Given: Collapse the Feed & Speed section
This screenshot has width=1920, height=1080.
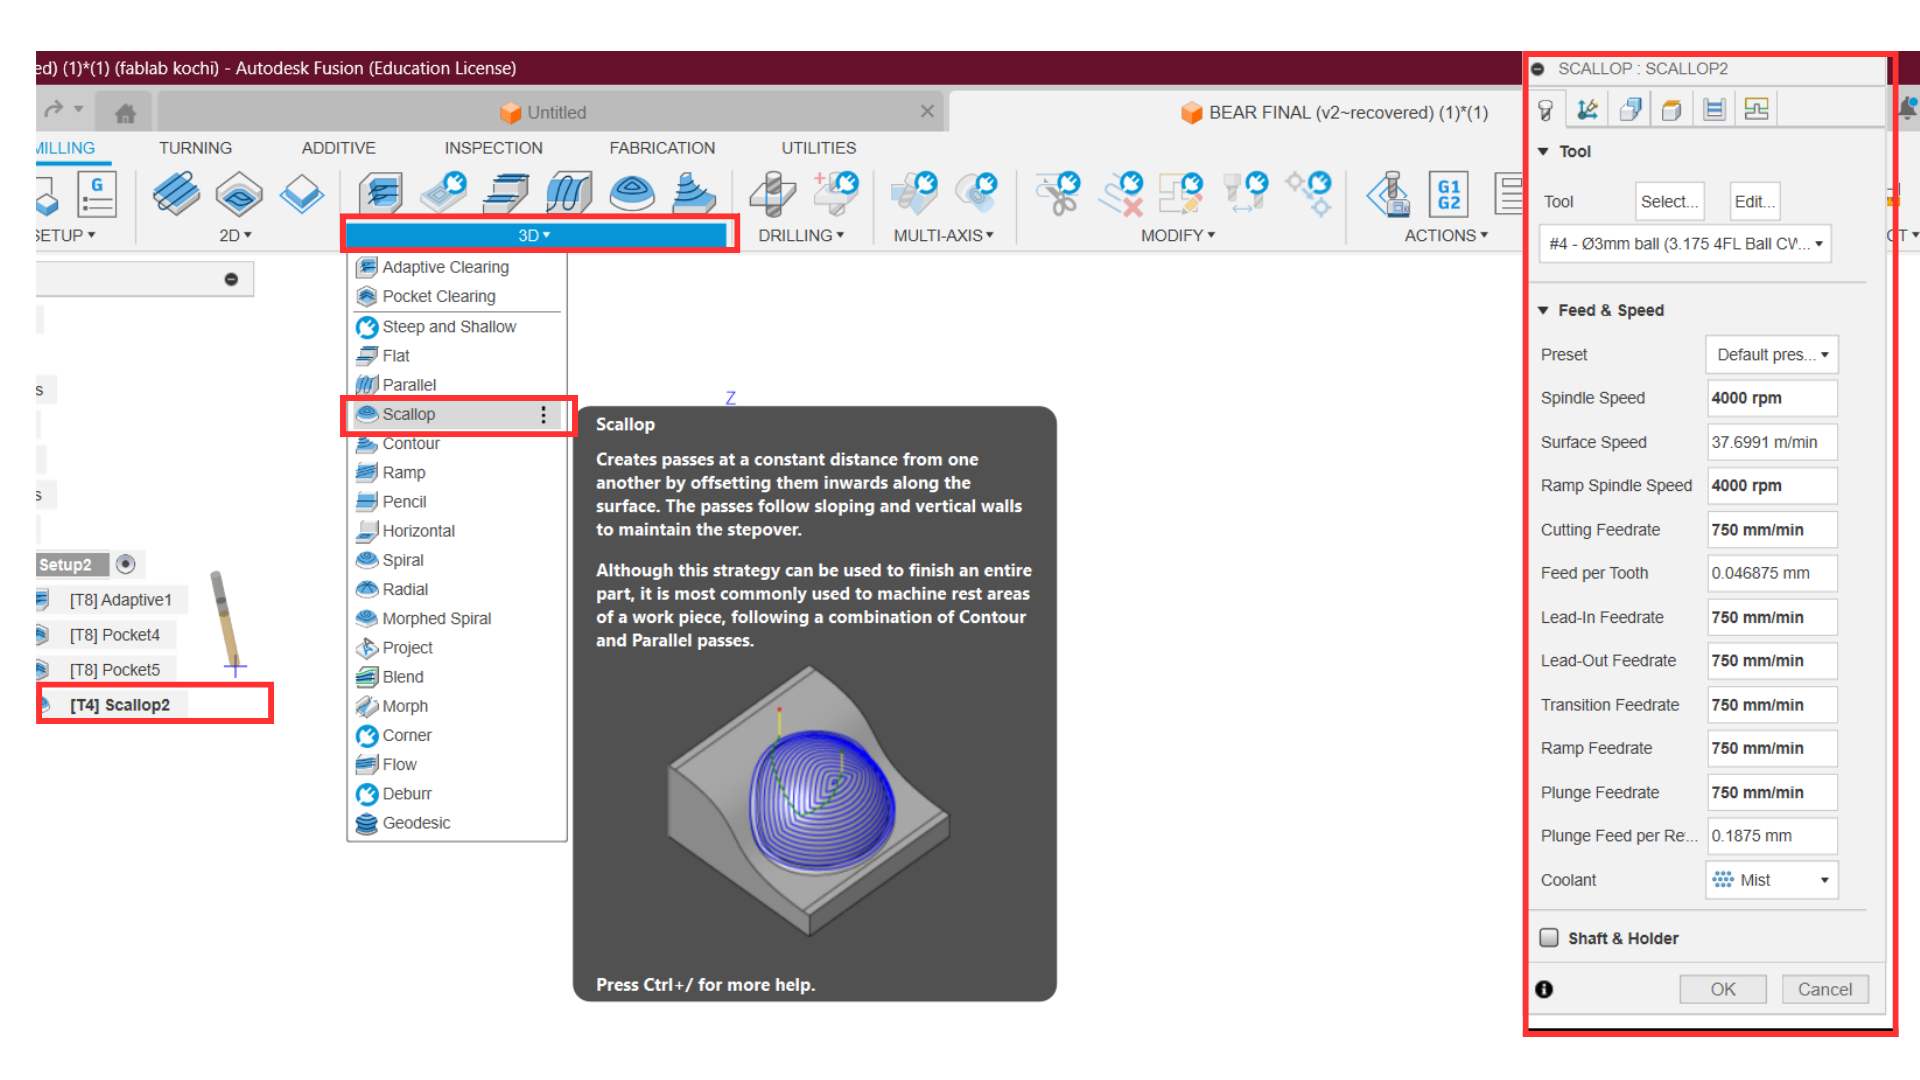Looking at the screenshot, I should tap(1543, 310).
